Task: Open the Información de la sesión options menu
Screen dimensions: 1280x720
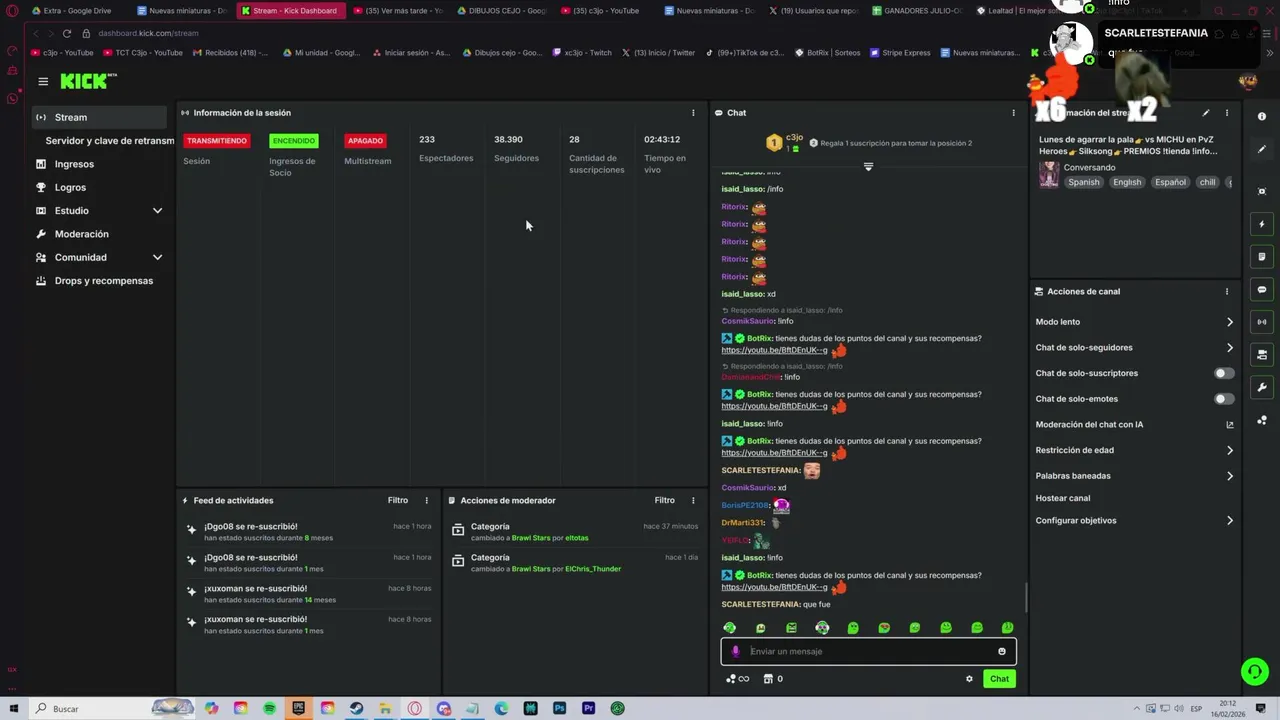Action: [693, 113]
